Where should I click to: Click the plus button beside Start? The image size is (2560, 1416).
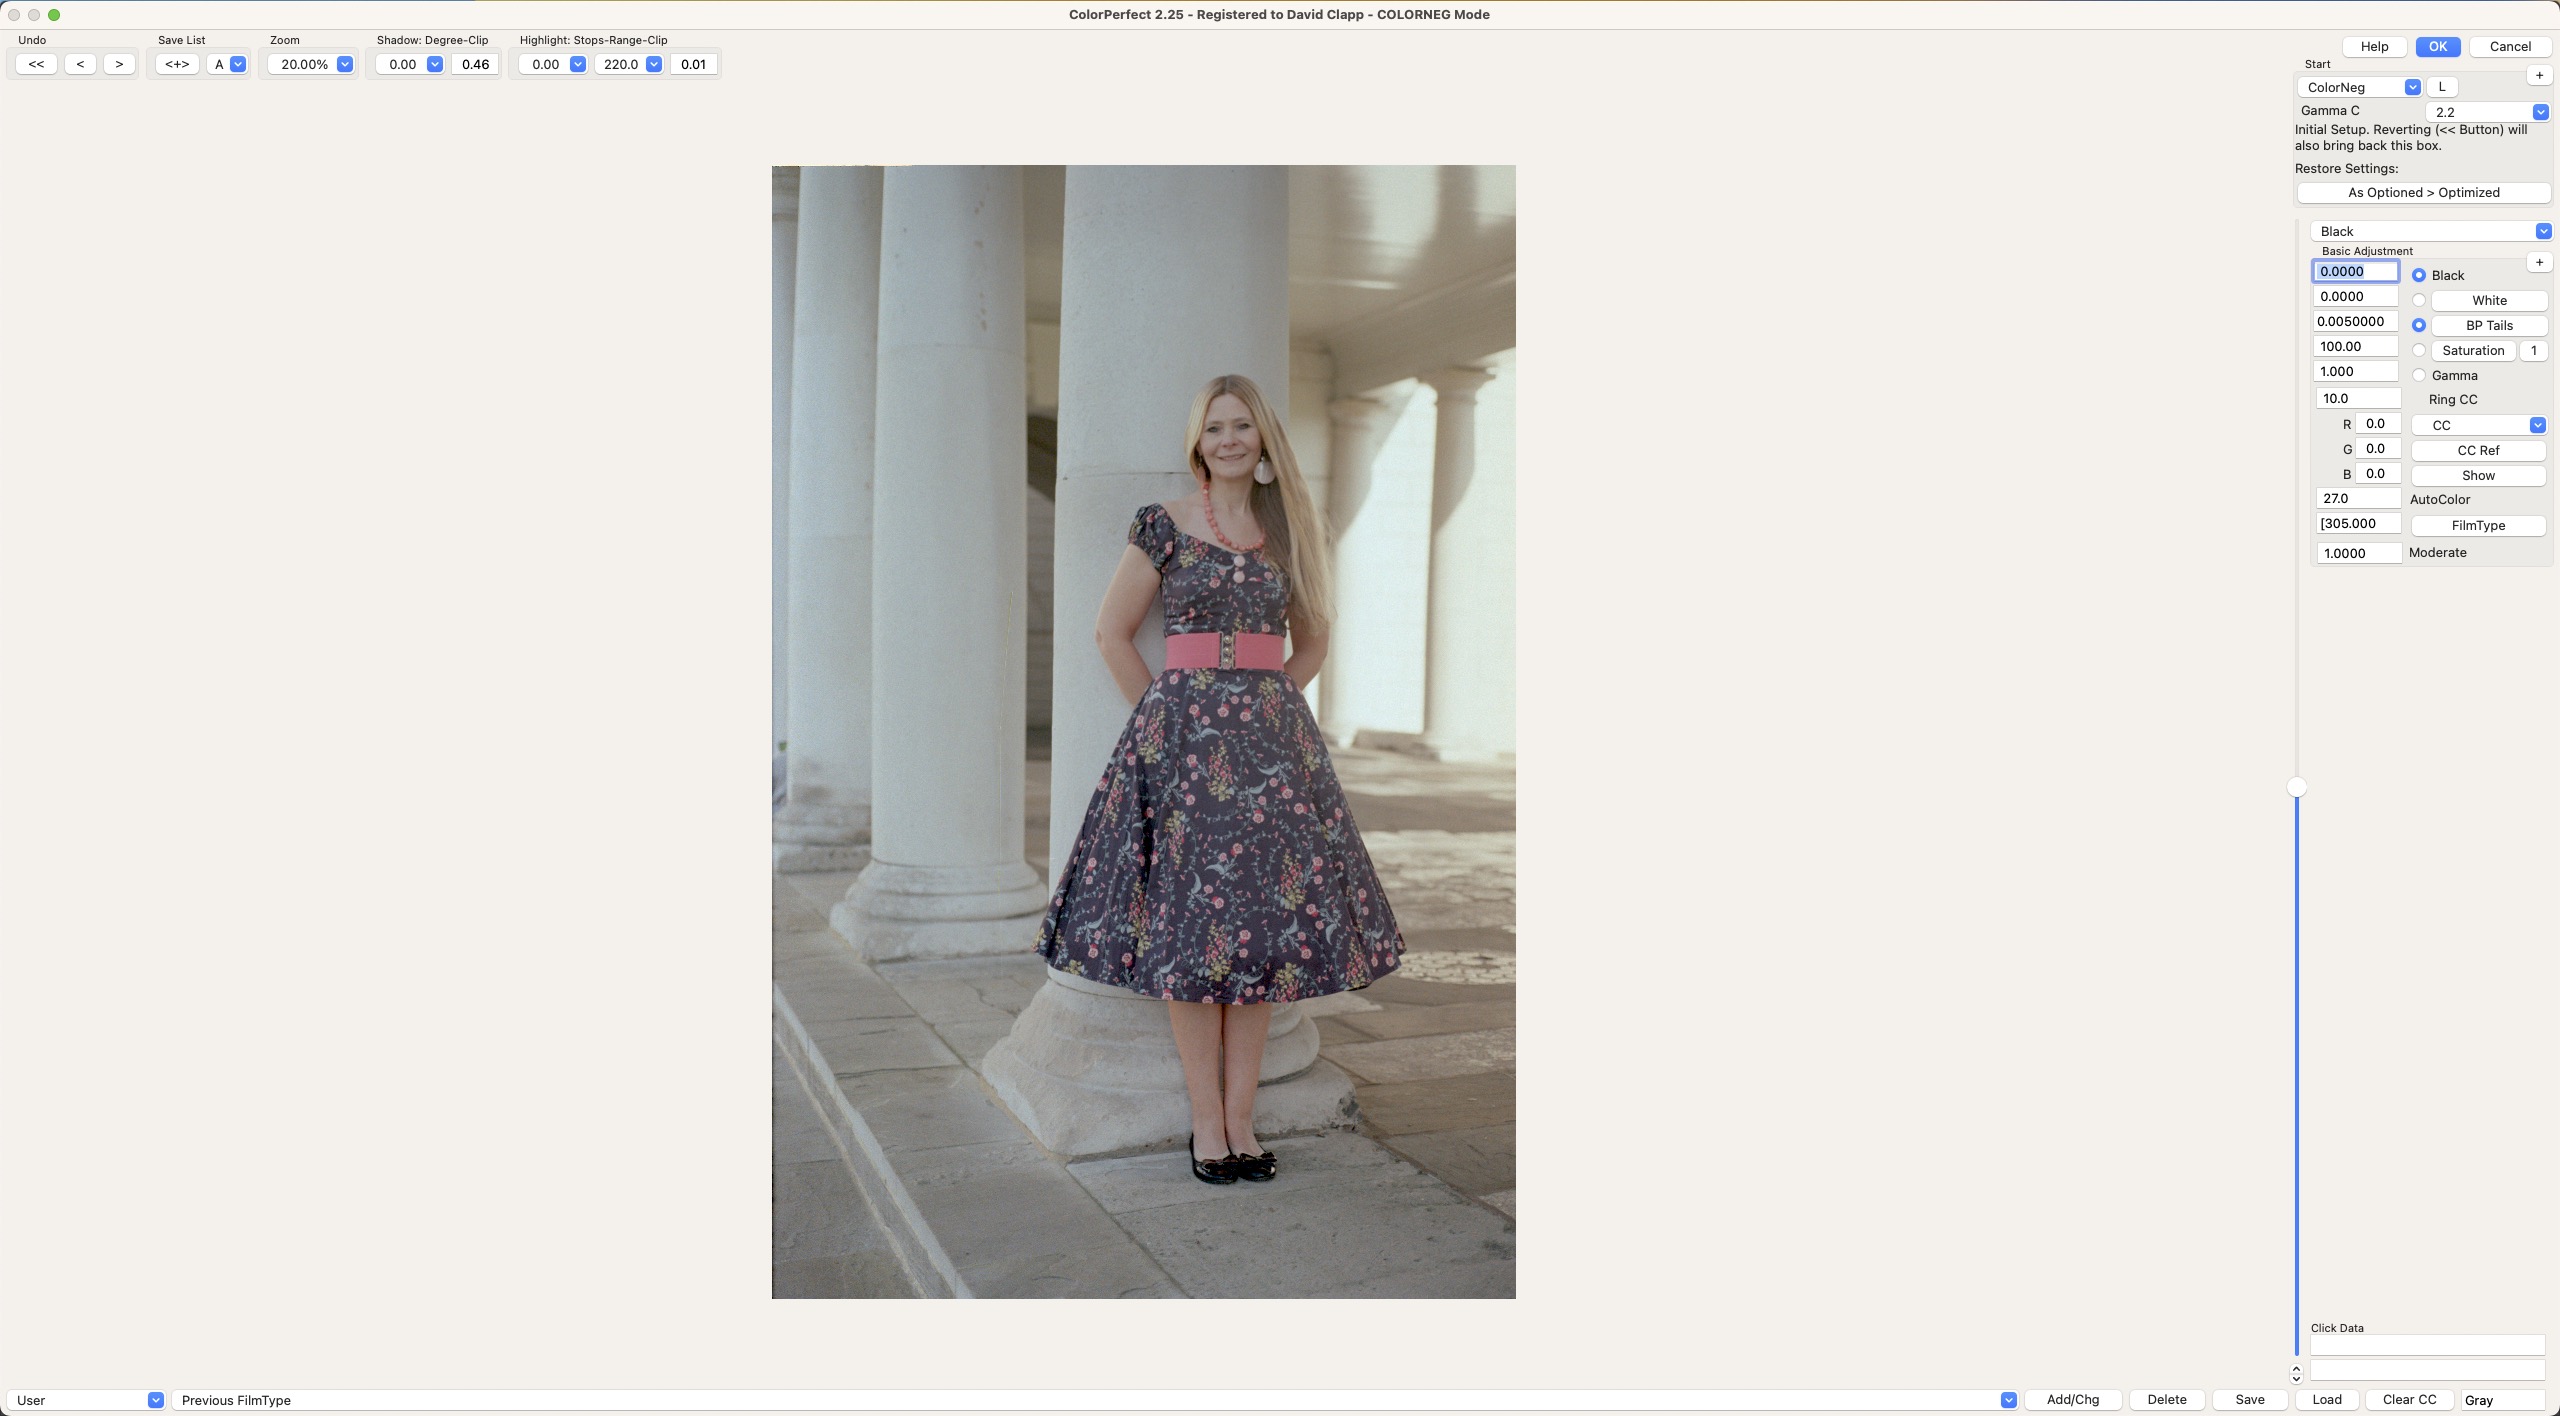[x=2539, y=75]
